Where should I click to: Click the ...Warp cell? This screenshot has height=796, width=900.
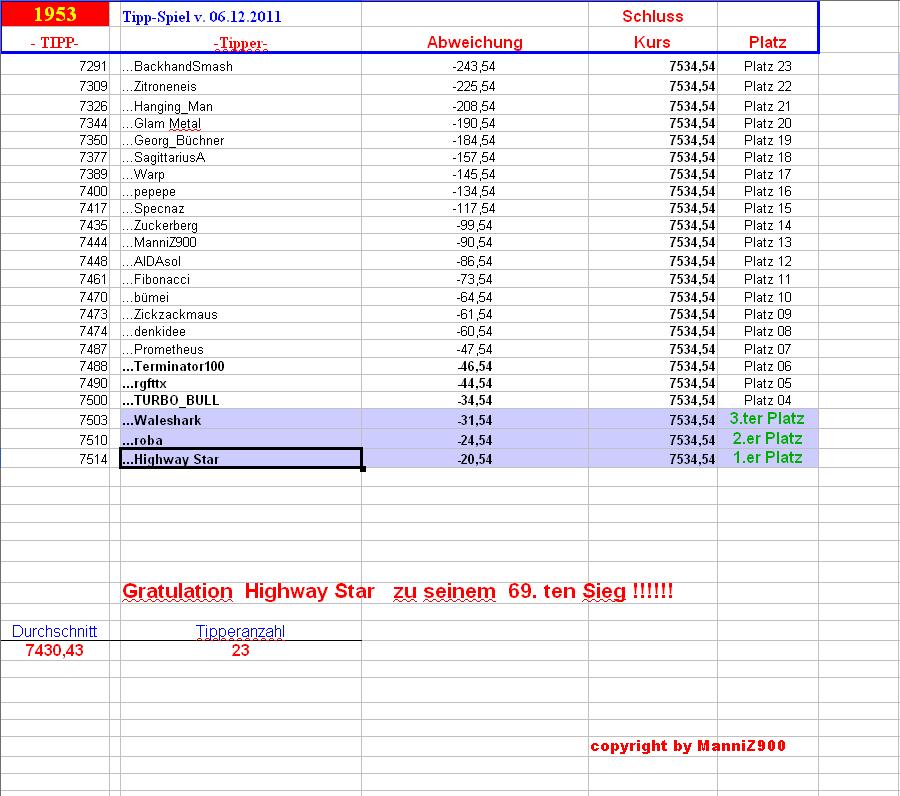[x=240, y=174]
